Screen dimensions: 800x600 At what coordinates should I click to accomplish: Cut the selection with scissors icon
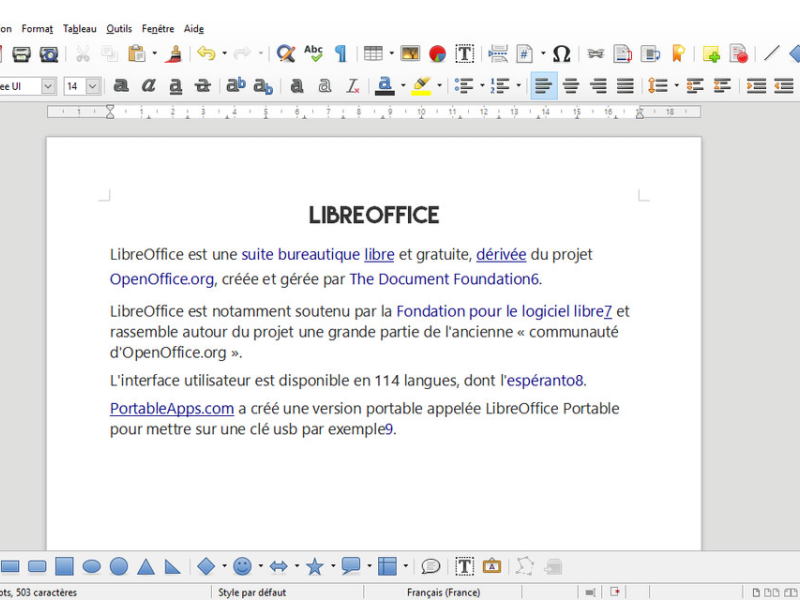click(x=83, y=54)
